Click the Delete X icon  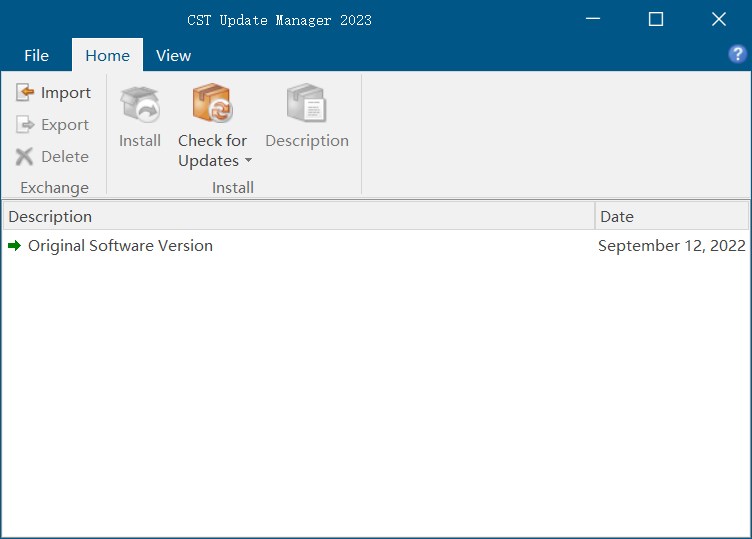click(x=24, y=156)
